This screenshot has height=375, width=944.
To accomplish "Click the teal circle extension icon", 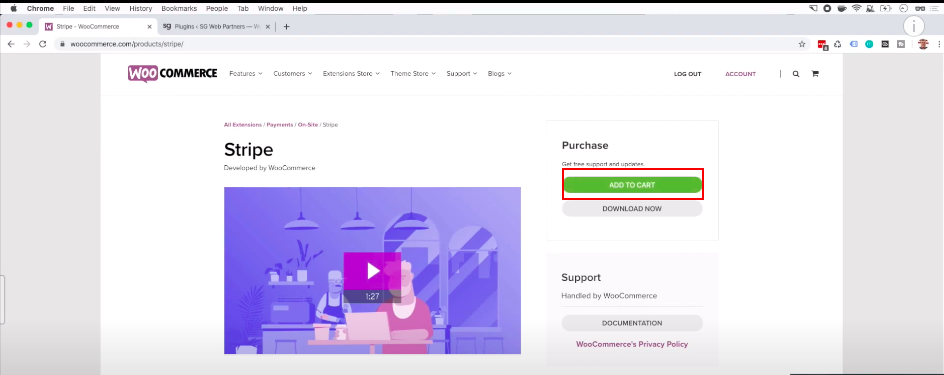I will pyautogui.click(x=869, y=44).
